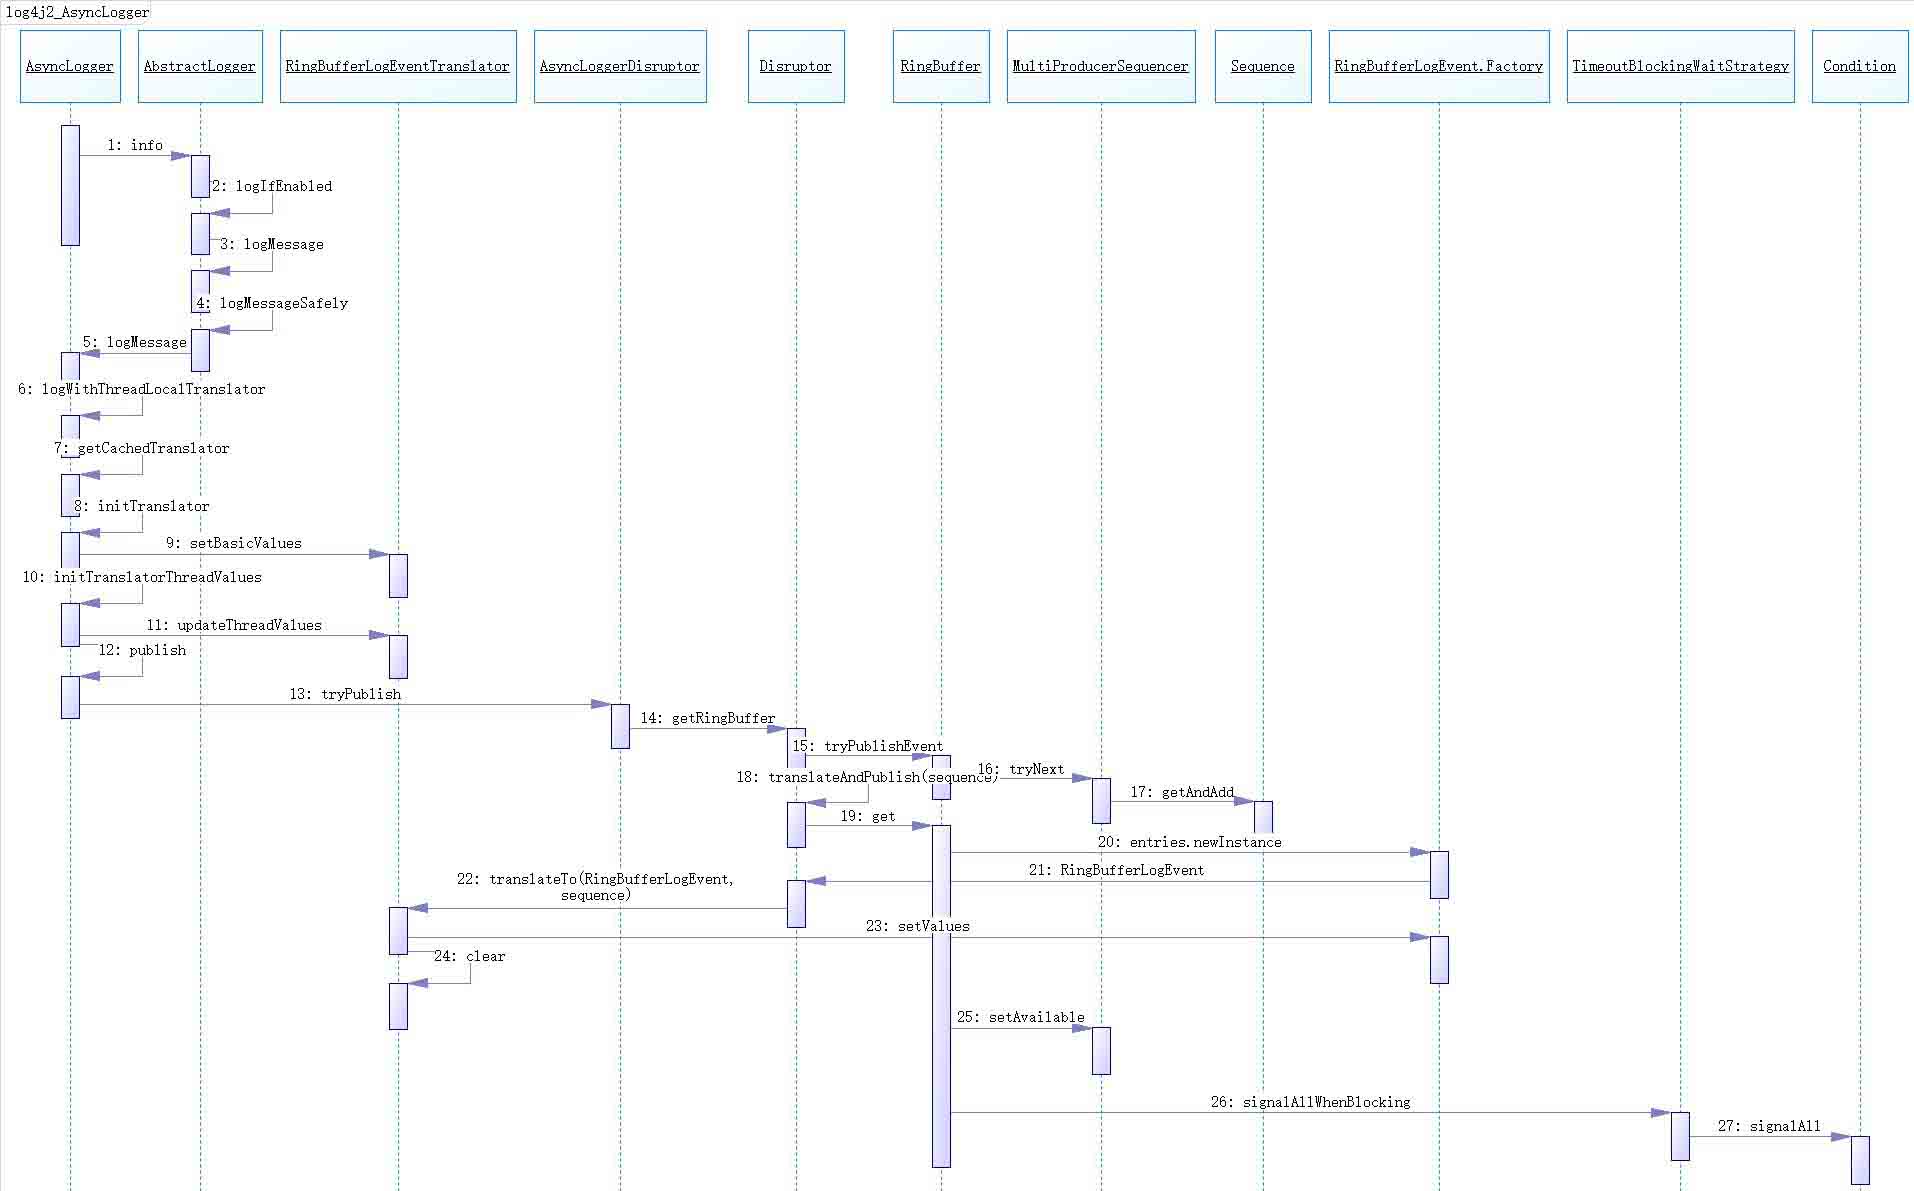Select translator activation bar at setBasicValues
Viewport: 1914px width, 1191px height.
click(398, 576)
